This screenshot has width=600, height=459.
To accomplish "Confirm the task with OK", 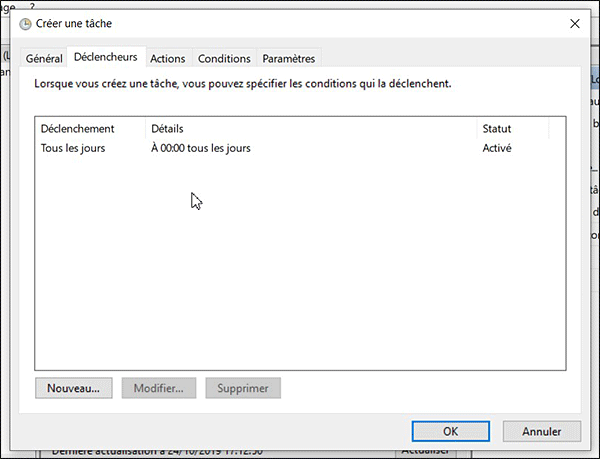I will coord(450,431).
